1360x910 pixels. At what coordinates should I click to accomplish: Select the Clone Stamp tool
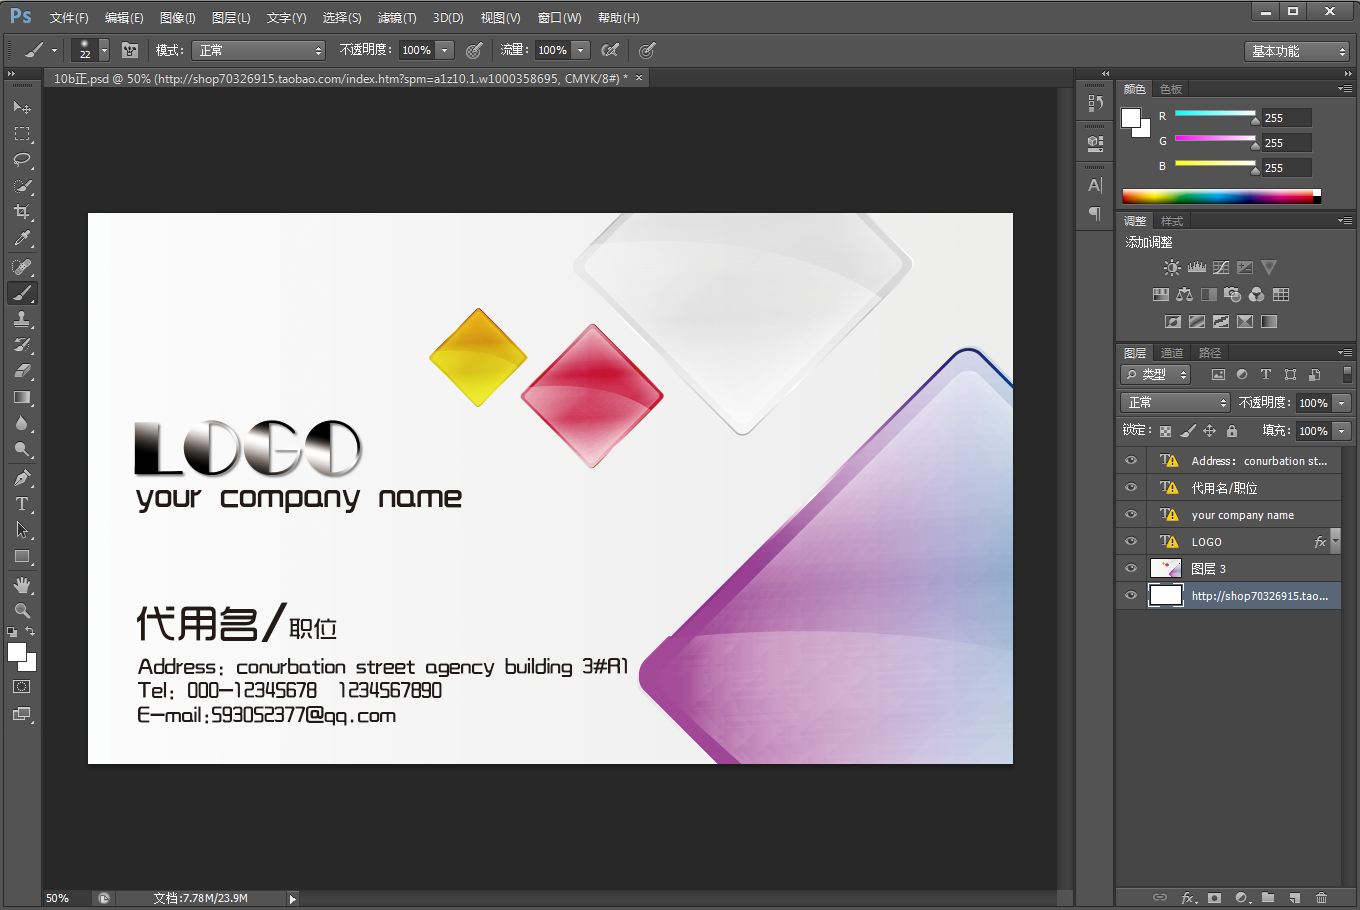click(x=22, y=319)
